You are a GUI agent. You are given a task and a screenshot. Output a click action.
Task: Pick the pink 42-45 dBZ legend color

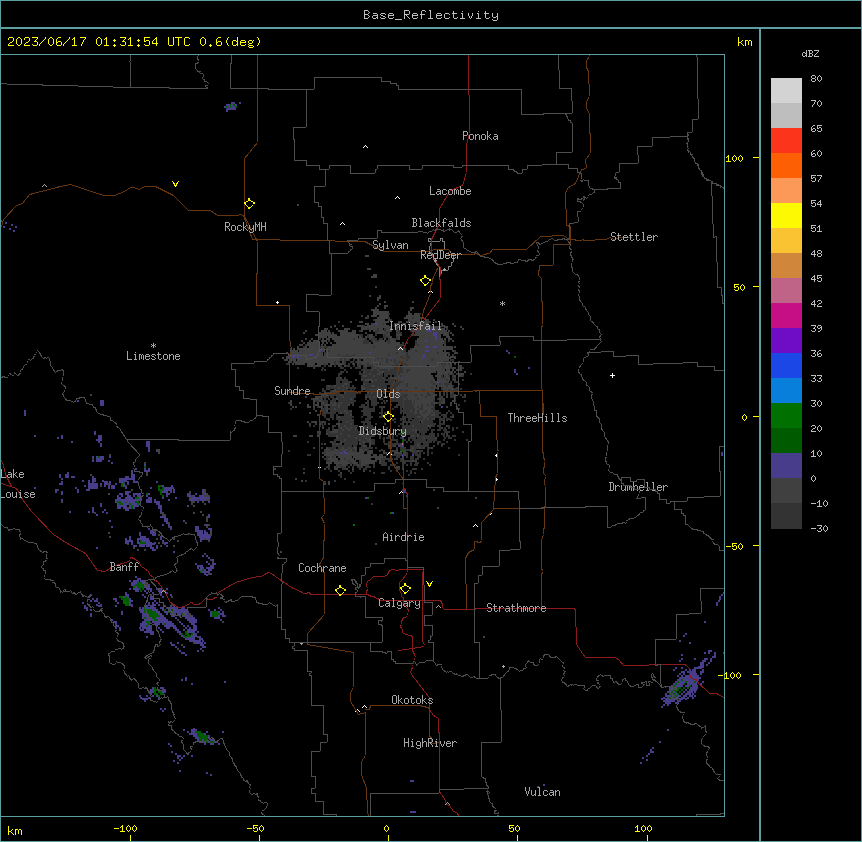(786, 291)
